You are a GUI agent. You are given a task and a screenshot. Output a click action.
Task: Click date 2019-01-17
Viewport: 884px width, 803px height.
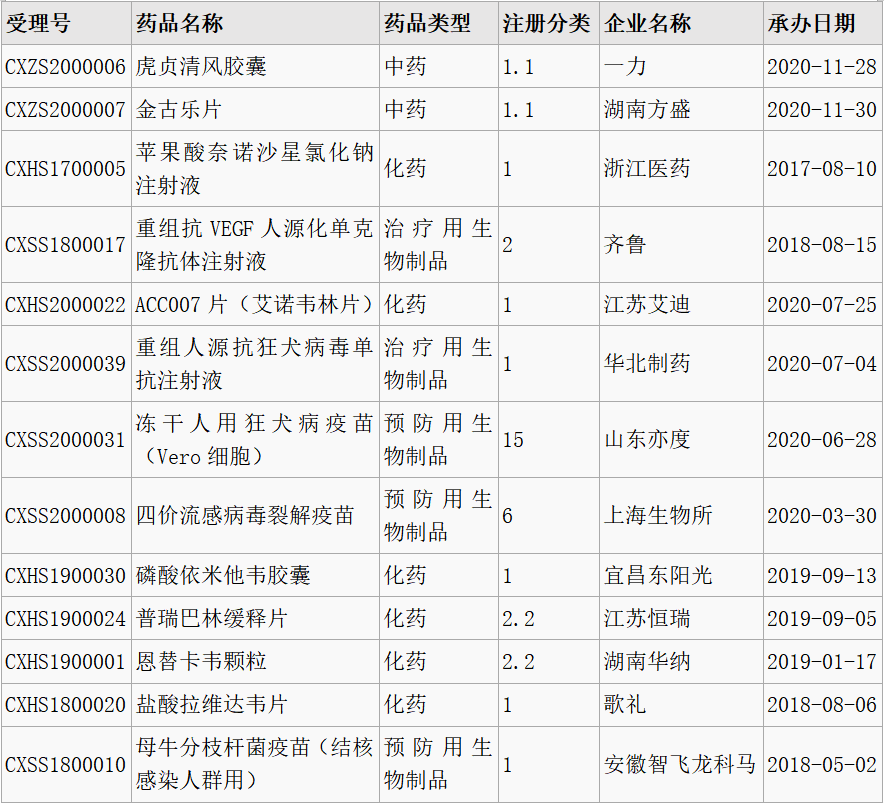[821, 661]
